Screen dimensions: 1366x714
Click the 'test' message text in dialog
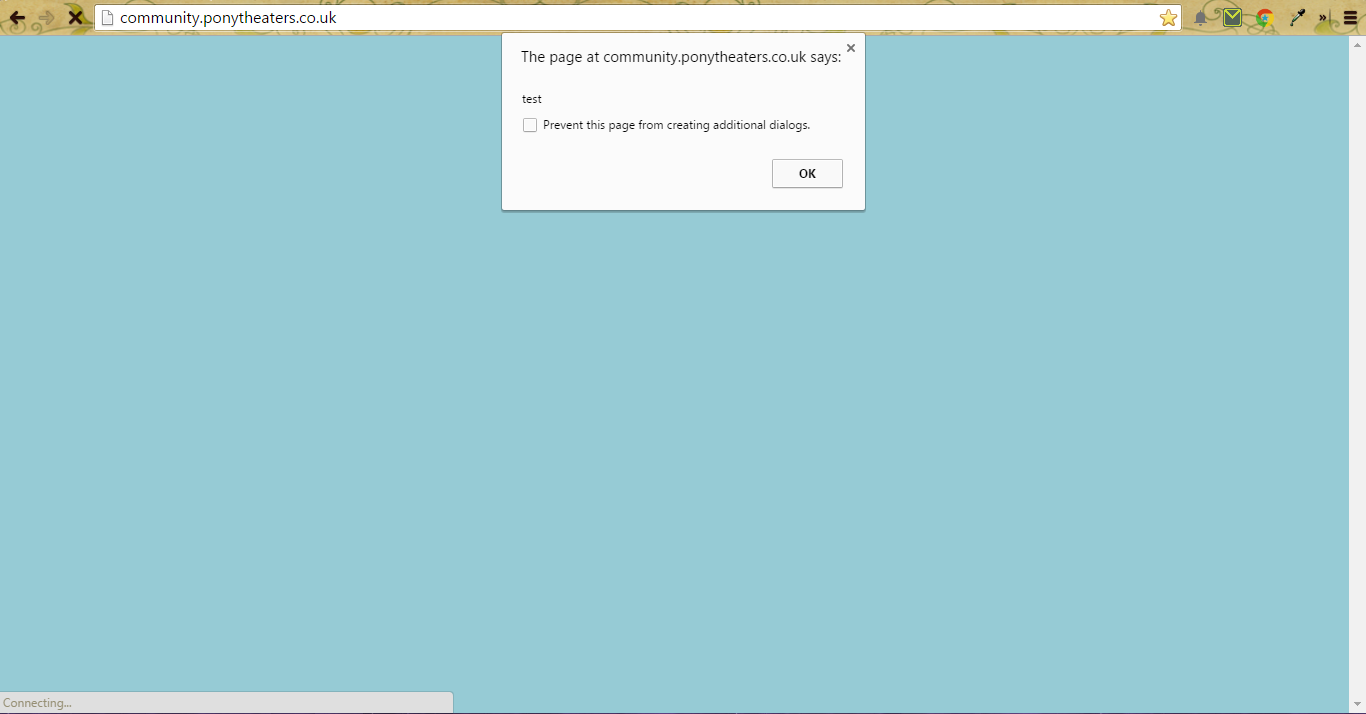pyautogui.click(x=532, y=99)
